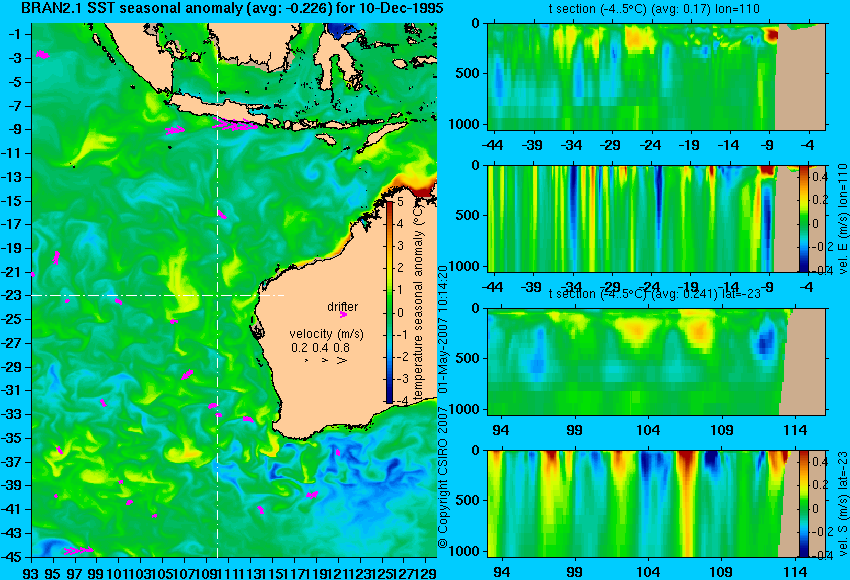This screenshot has width=850, height=580.
Task: Click the velocity arrow symbols under the scale
Action: pyautogui.click(x=326, y=360)
